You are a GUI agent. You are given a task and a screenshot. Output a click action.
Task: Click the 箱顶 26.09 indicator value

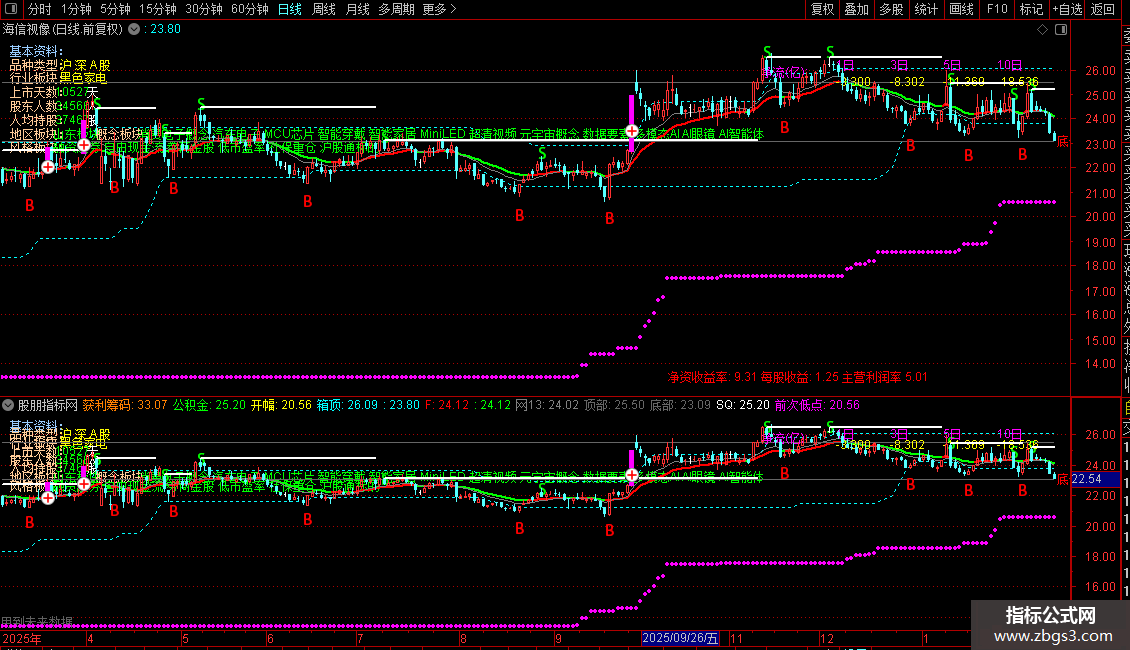(x=347, y=405)
